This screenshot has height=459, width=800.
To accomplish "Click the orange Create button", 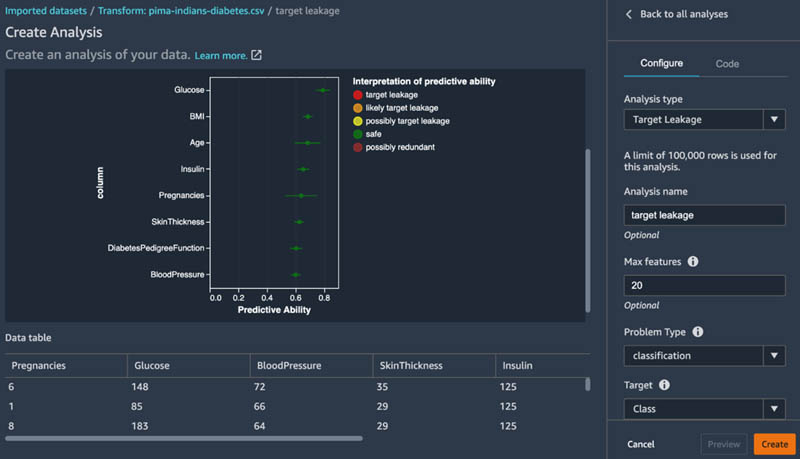I will click(x=774, y=444).
